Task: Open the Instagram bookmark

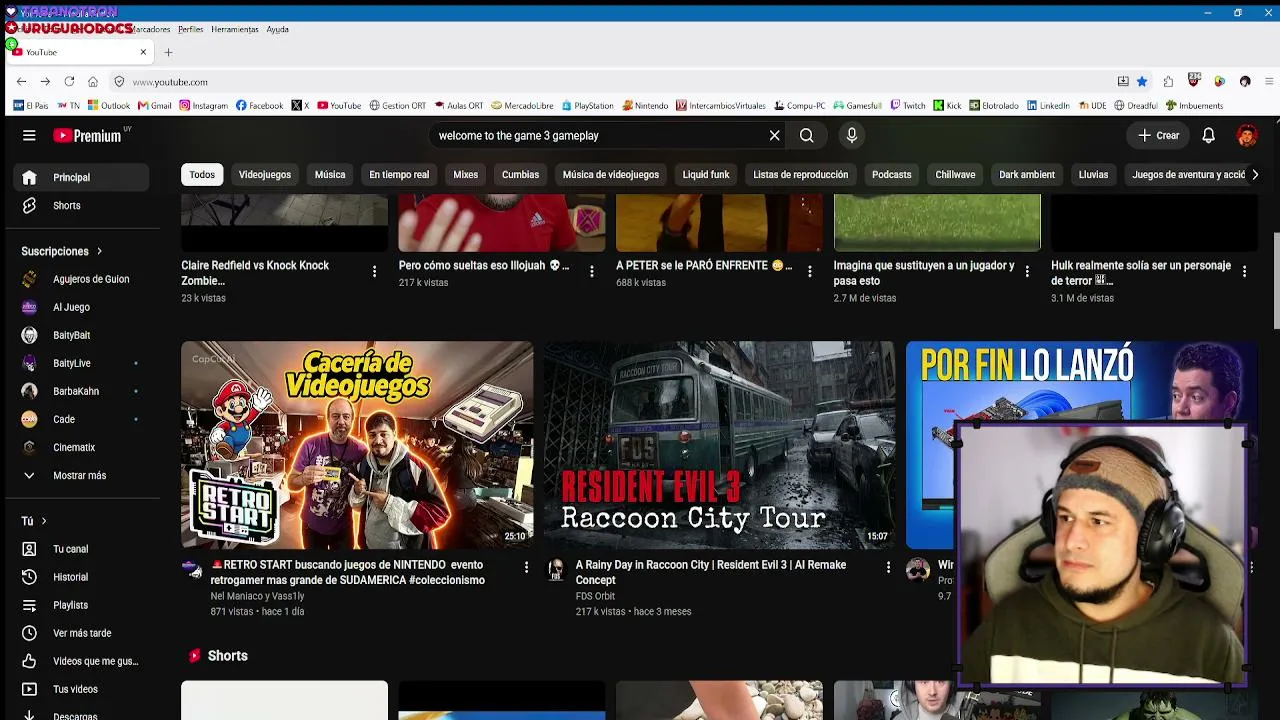Action: pyautogui.click(x=203, y=105)
